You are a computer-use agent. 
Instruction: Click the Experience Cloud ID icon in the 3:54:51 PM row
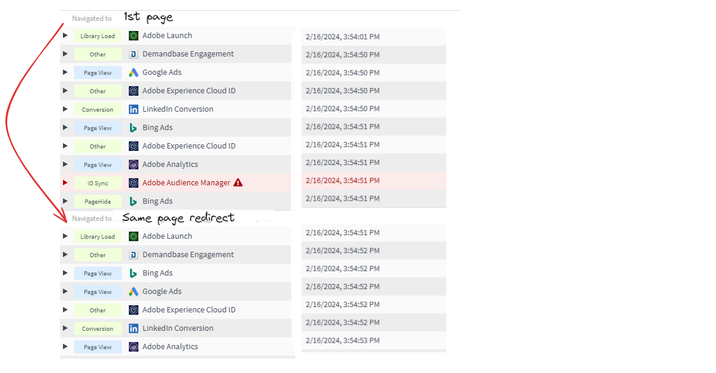133,146
